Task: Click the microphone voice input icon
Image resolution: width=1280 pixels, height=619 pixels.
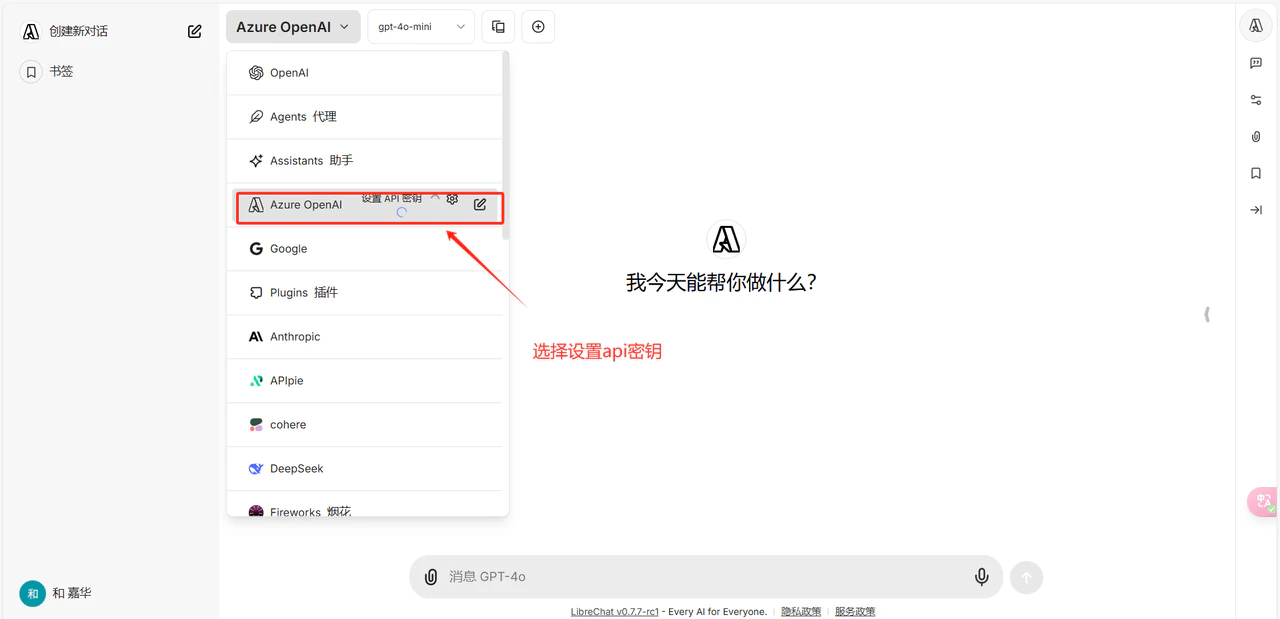Action: 982,577
